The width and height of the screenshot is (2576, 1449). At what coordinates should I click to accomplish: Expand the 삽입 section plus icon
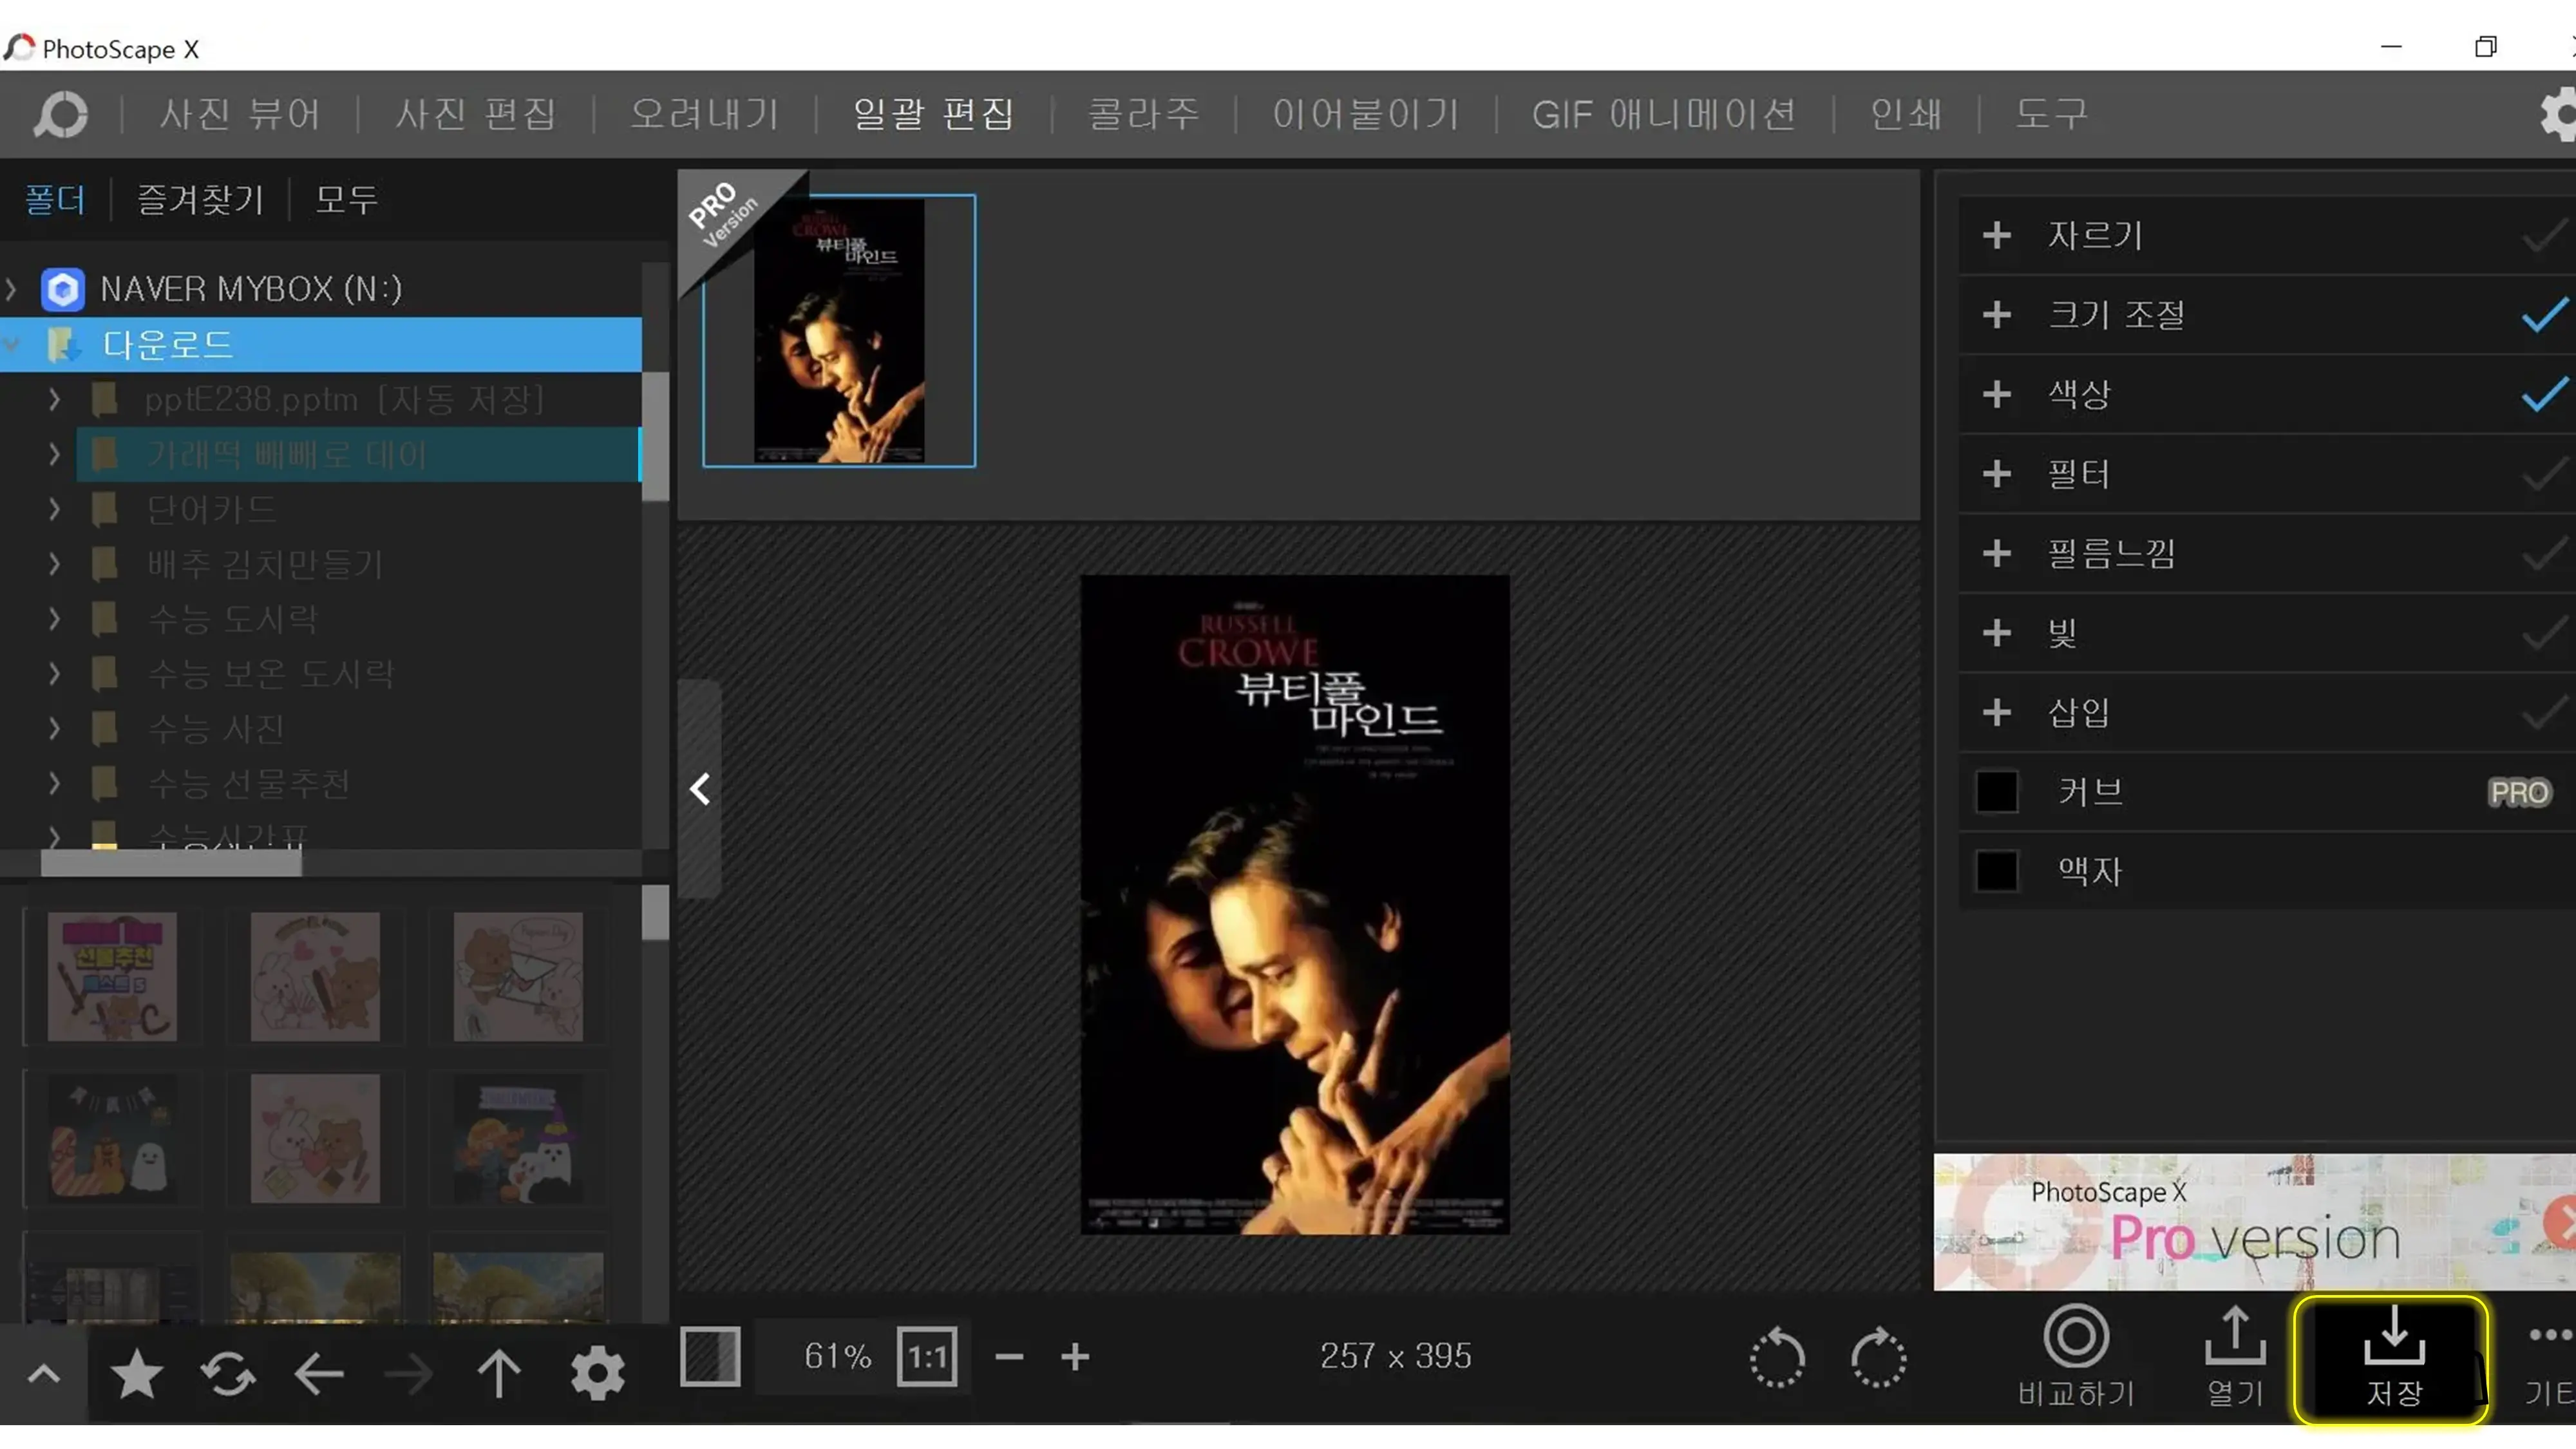(x=1996, y=712)
